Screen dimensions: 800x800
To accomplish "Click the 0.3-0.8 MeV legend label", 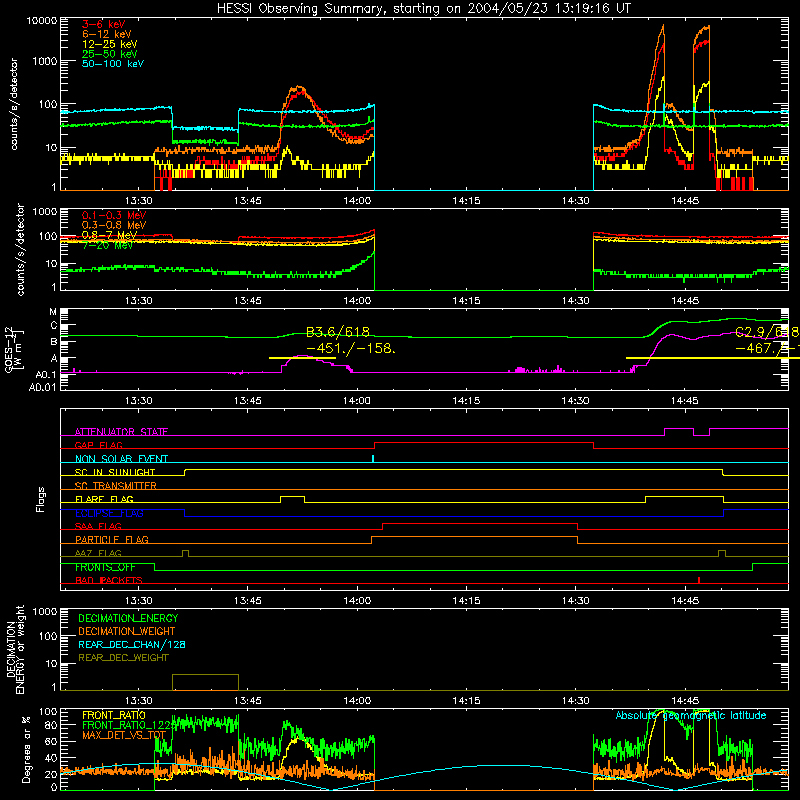I will click(x=113, y=225).
